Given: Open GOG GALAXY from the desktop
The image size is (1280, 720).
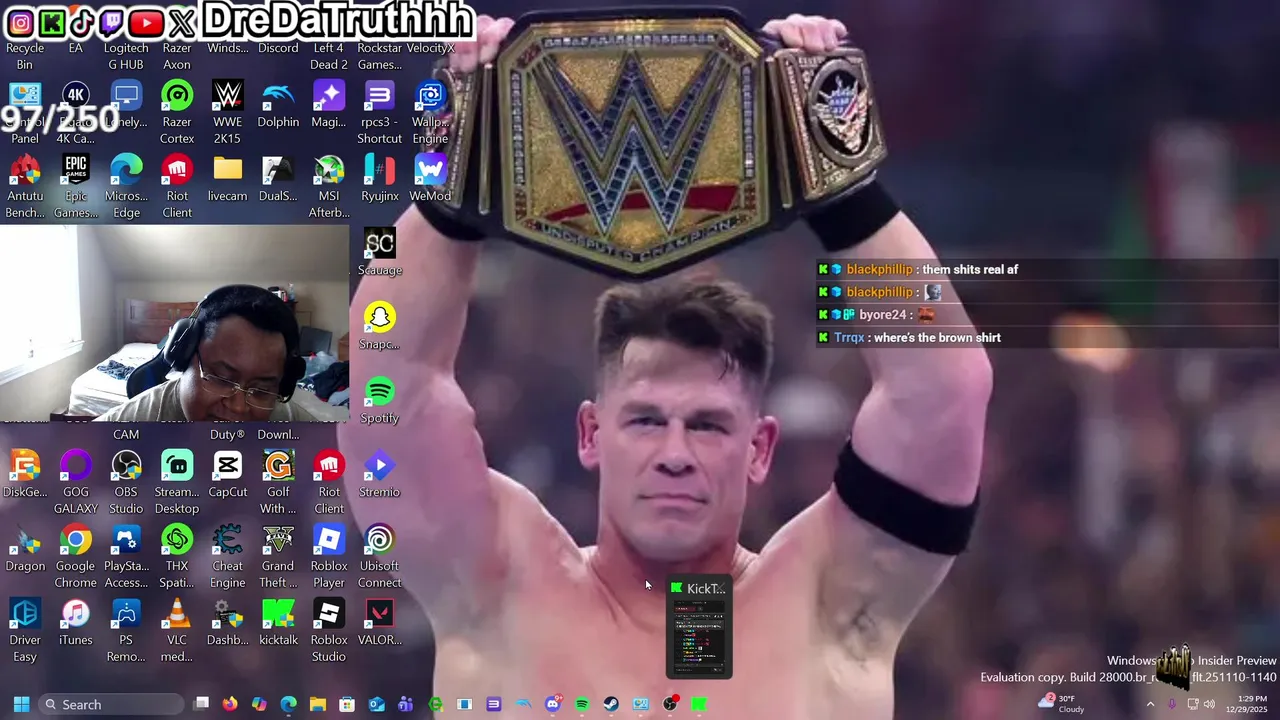Looking at the screenshot, I should [76, 482].
